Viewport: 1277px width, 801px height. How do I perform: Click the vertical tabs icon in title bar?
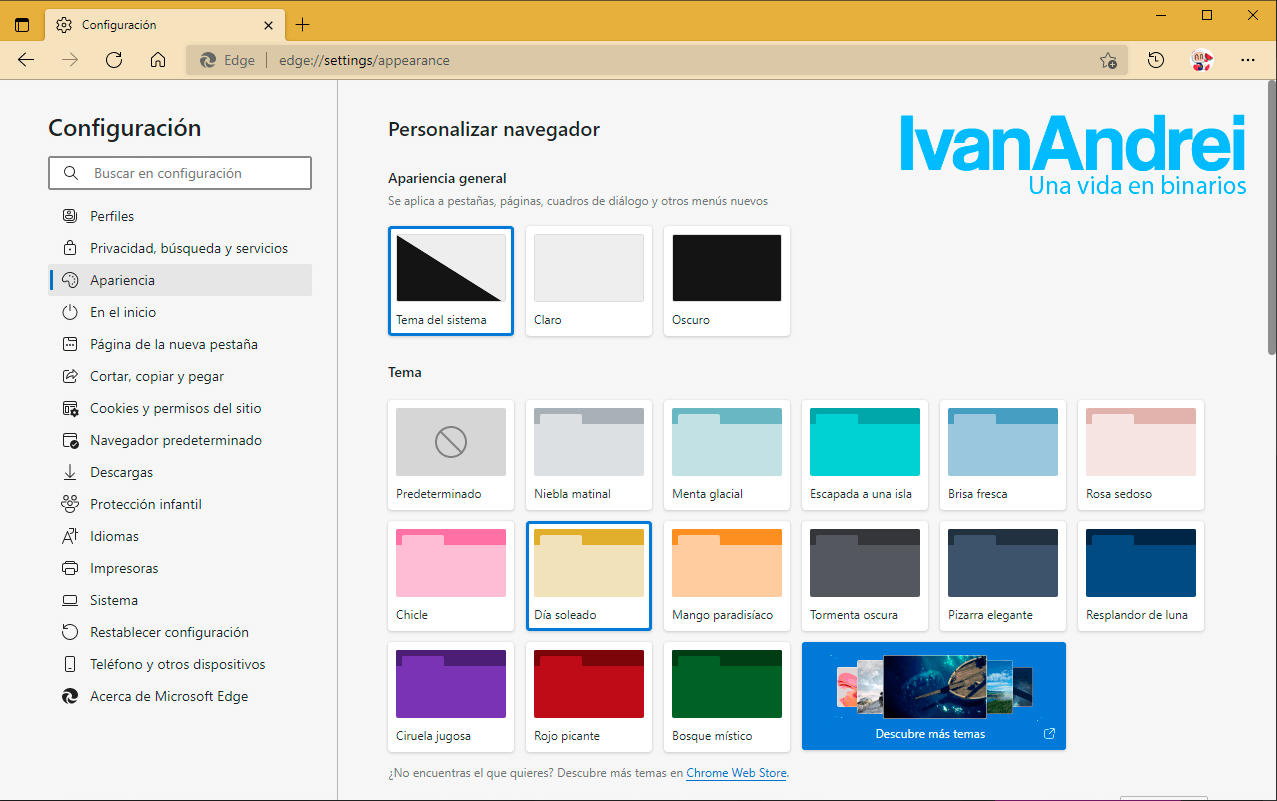22,25
